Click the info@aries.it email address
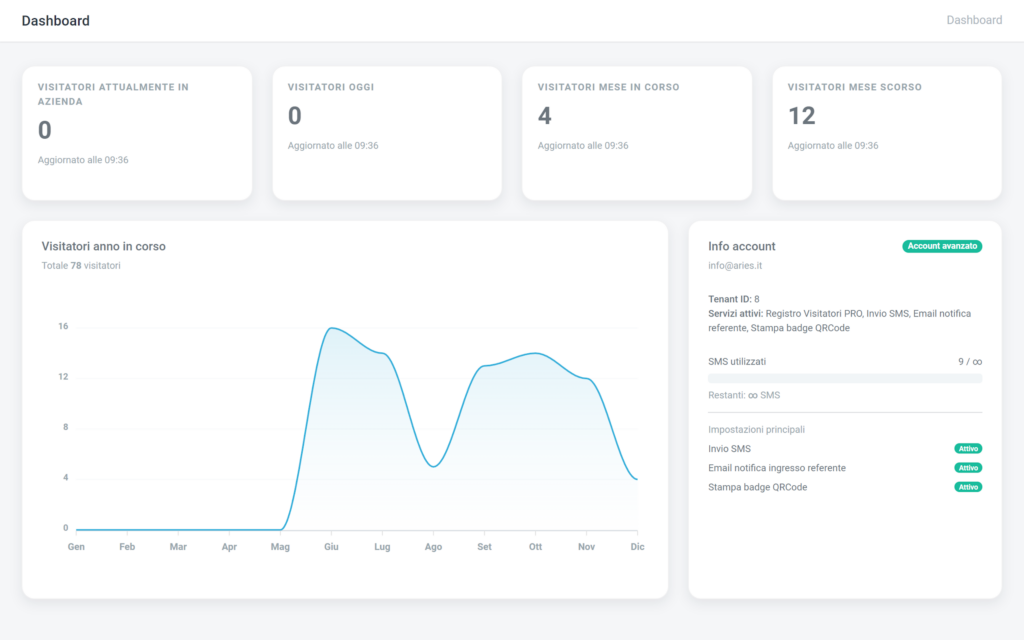 (735, 266)
